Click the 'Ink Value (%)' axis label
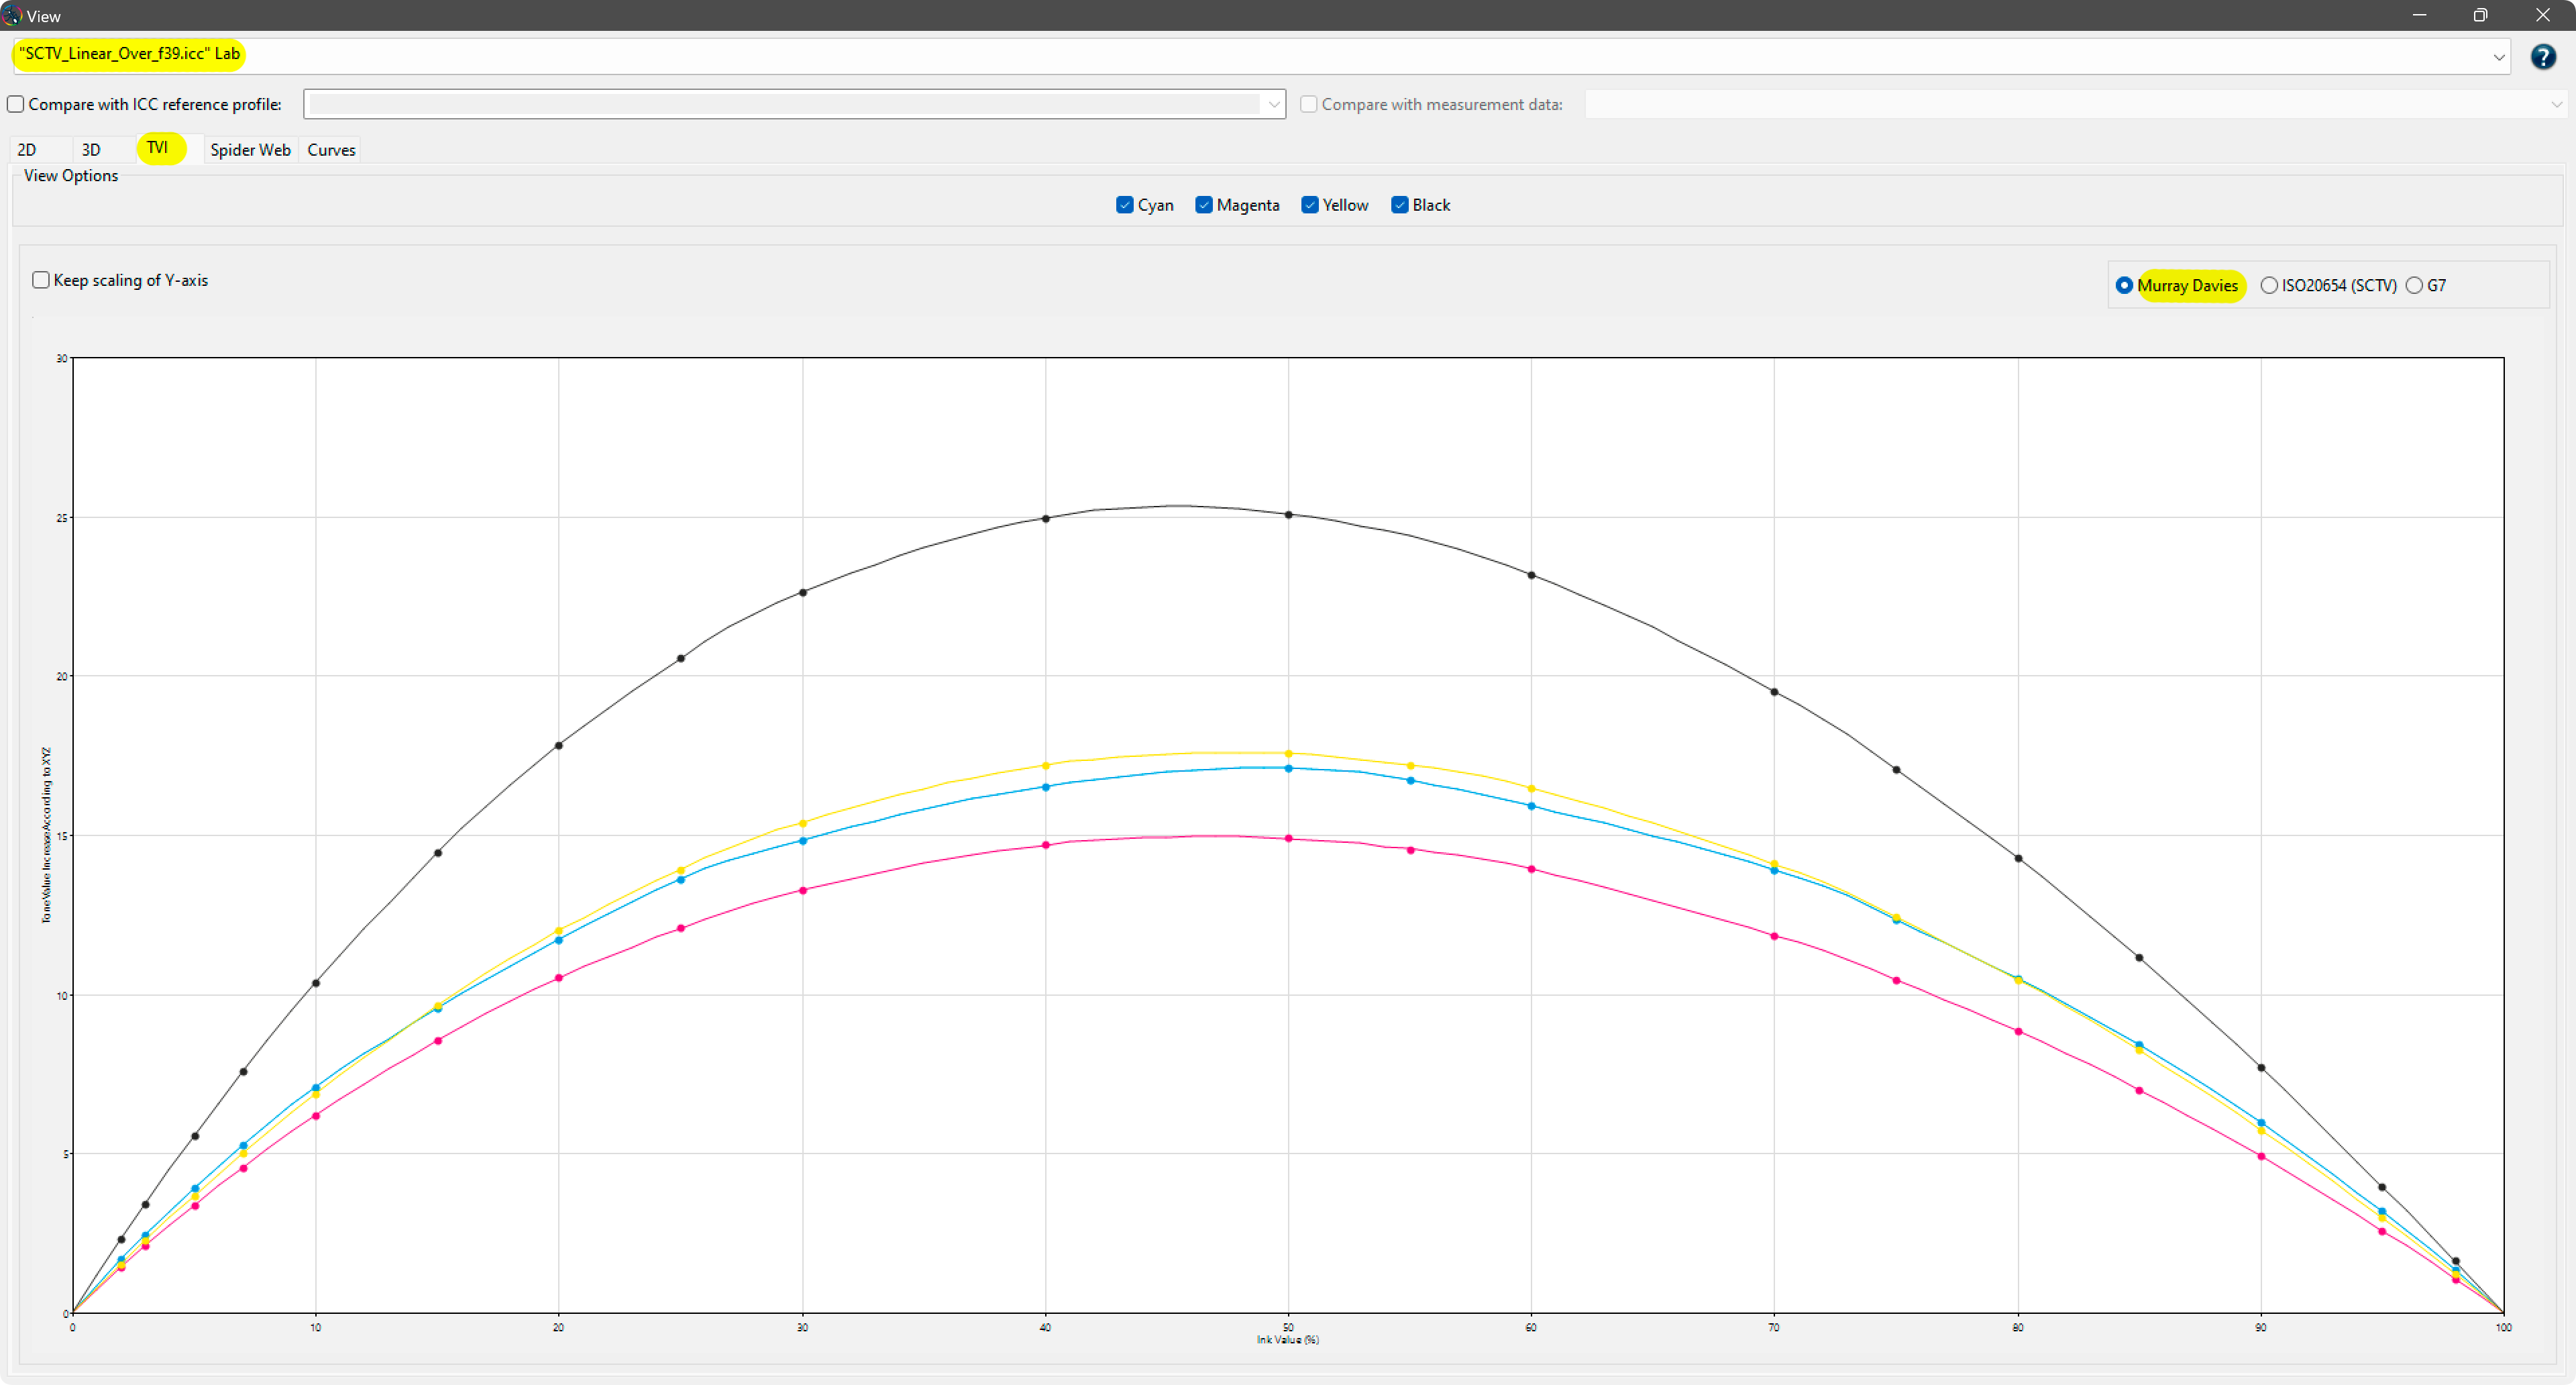This screenshot has width=2576, height=1385. [1288, 1340]
